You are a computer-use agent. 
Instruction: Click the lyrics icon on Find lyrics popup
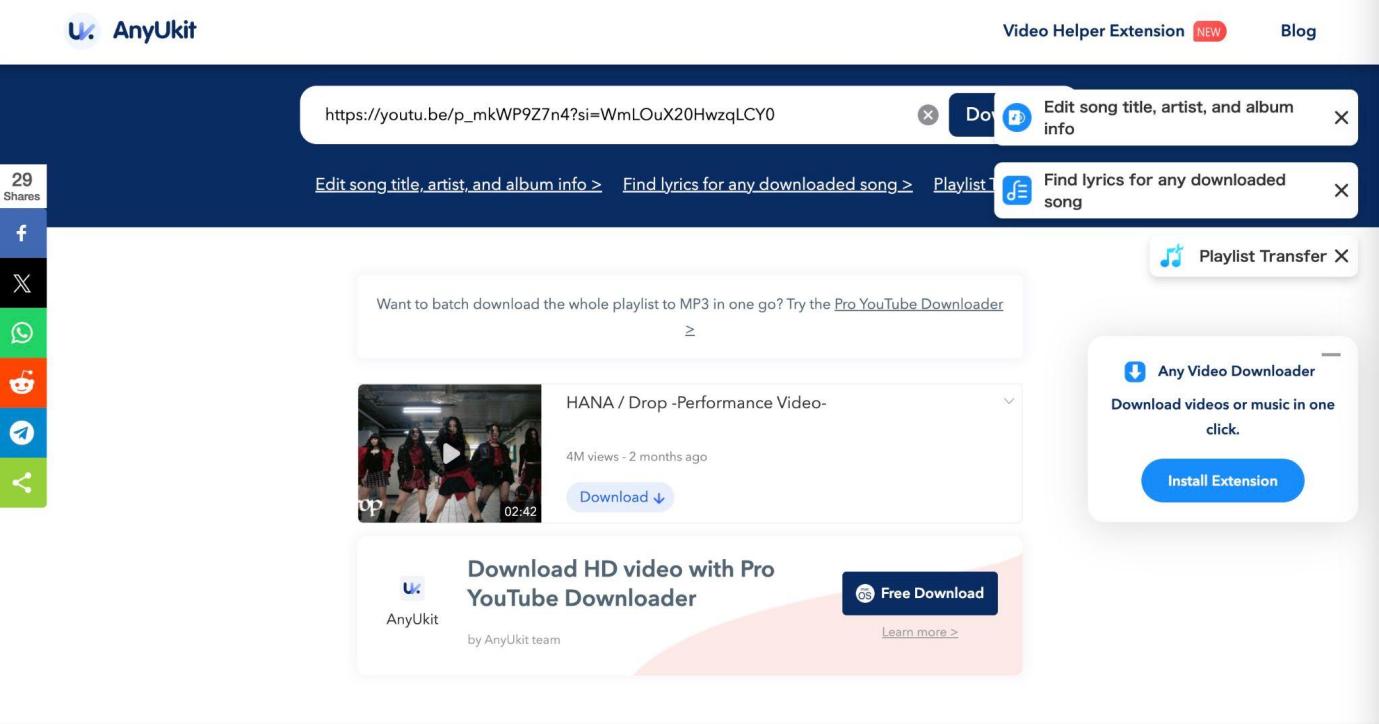pyautogui.click(x=1017, y=190)
